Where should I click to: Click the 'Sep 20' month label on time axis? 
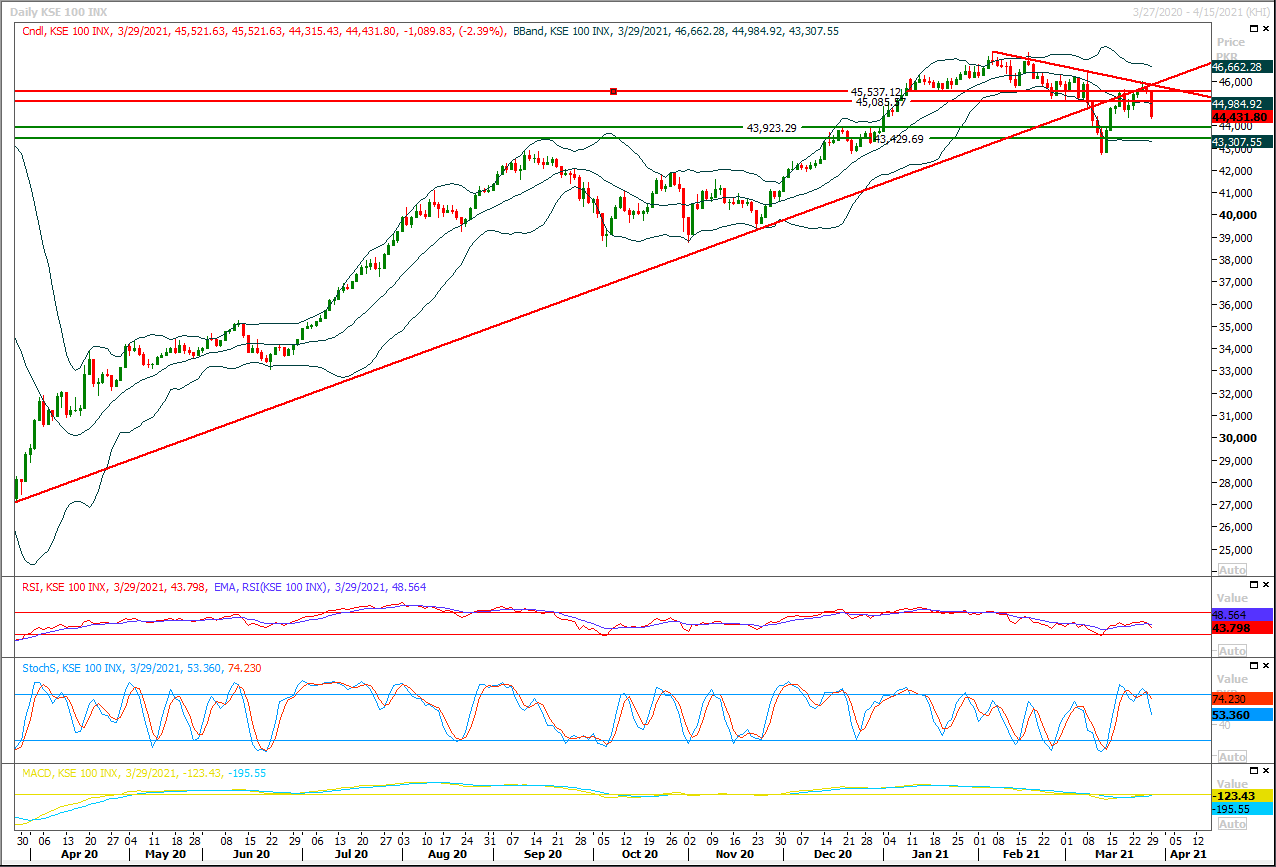(541, 855)
